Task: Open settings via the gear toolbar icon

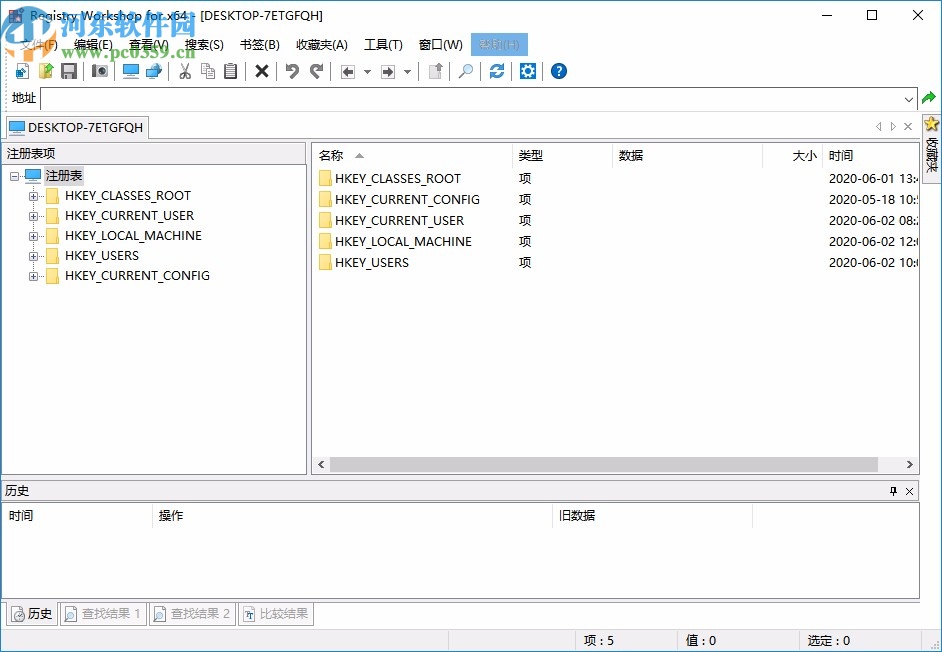Action: 528,71
